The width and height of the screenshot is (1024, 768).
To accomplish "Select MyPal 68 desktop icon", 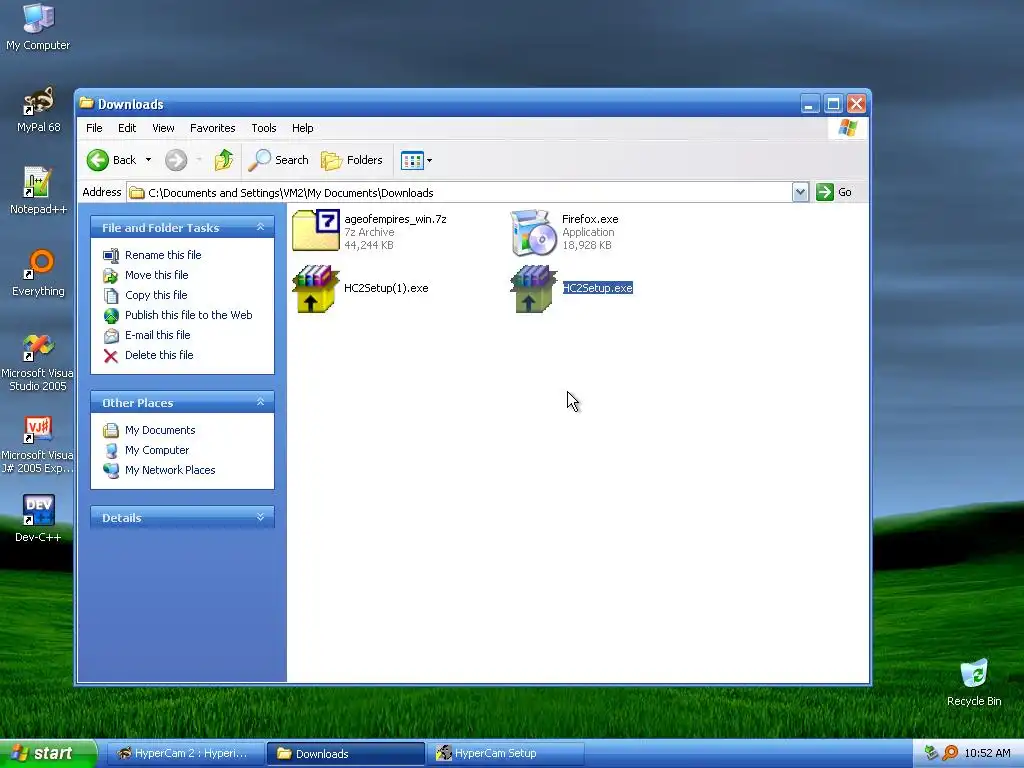I will click(x=38, y=109).
